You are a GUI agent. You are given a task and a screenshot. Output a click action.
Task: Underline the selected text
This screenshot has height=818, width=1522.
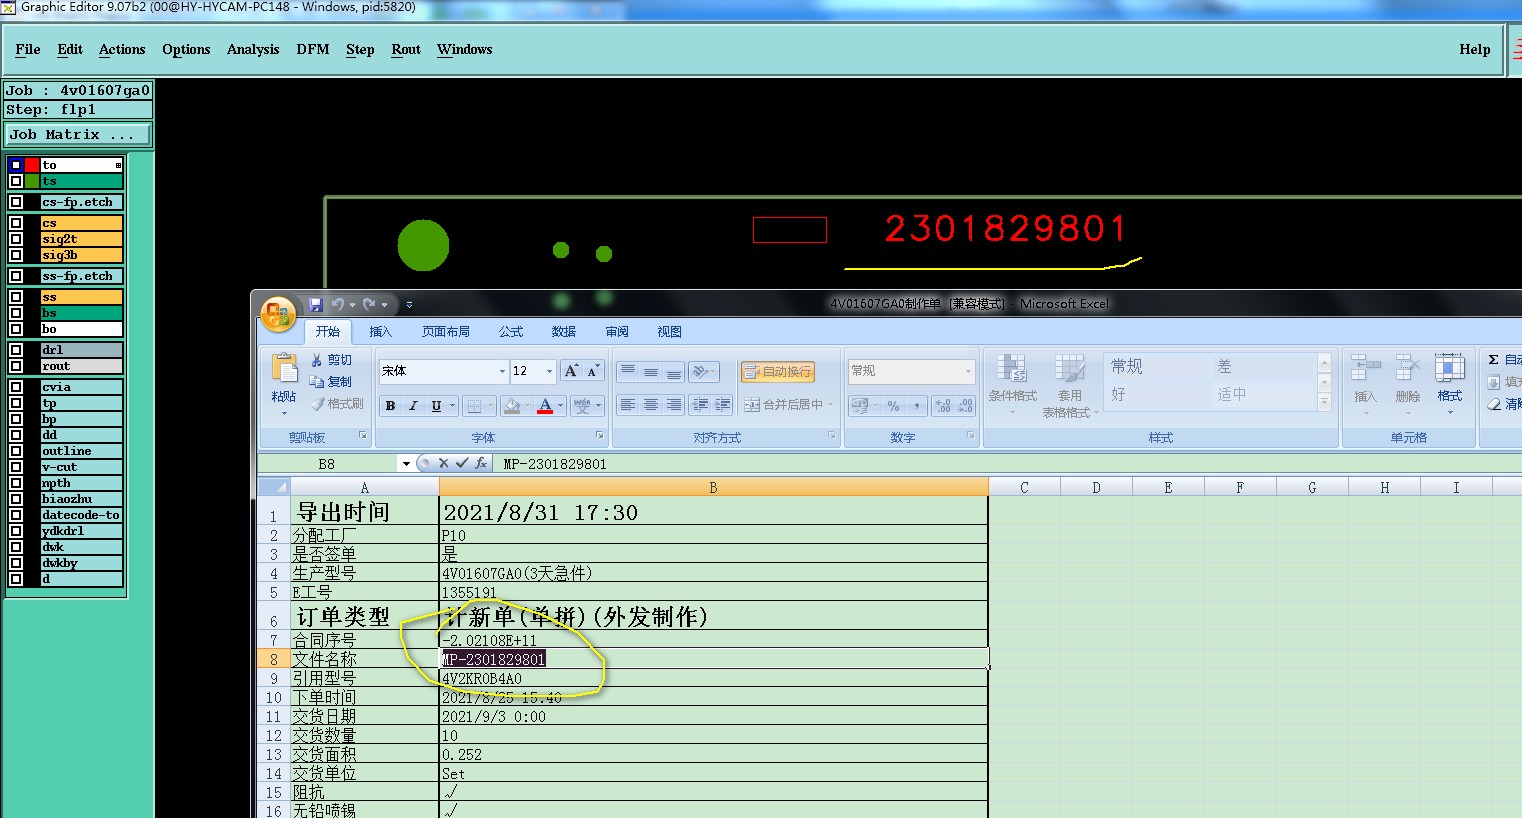(x=436, y=406)
